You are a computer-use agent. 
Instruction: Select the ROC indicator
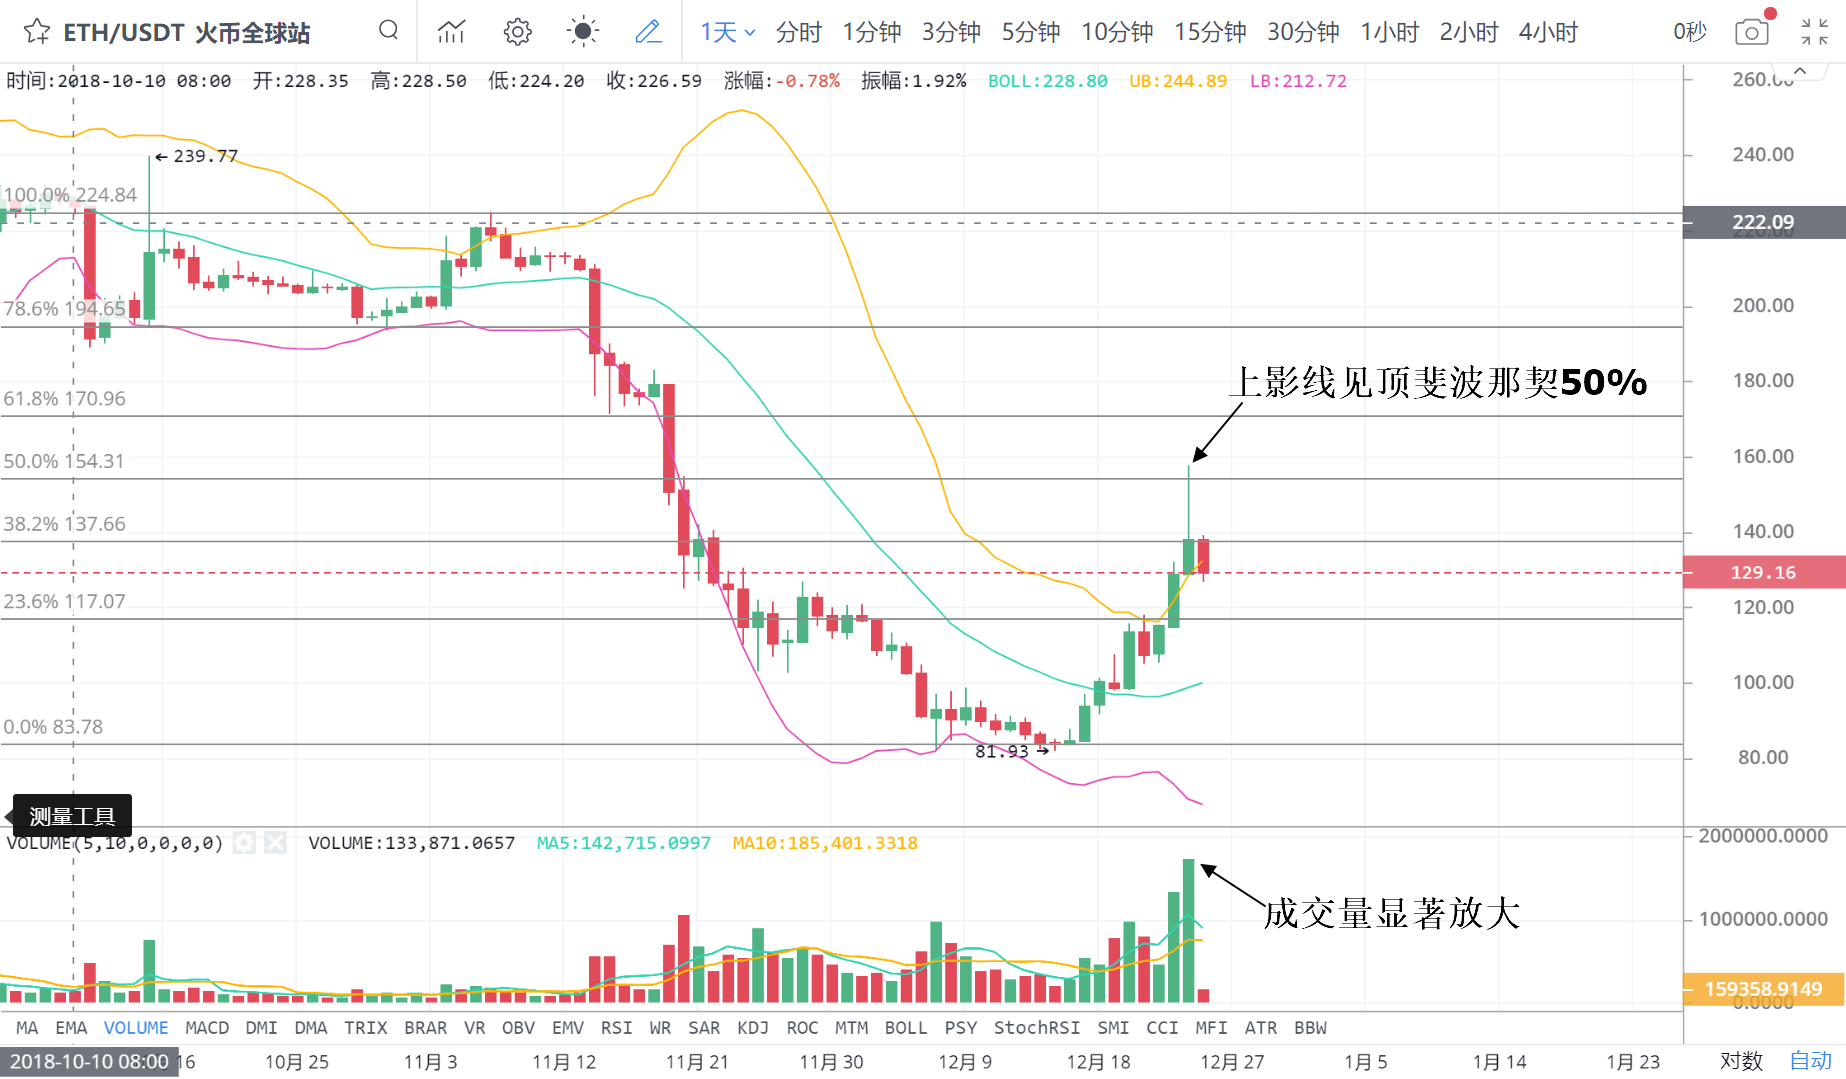(802, 1027)
